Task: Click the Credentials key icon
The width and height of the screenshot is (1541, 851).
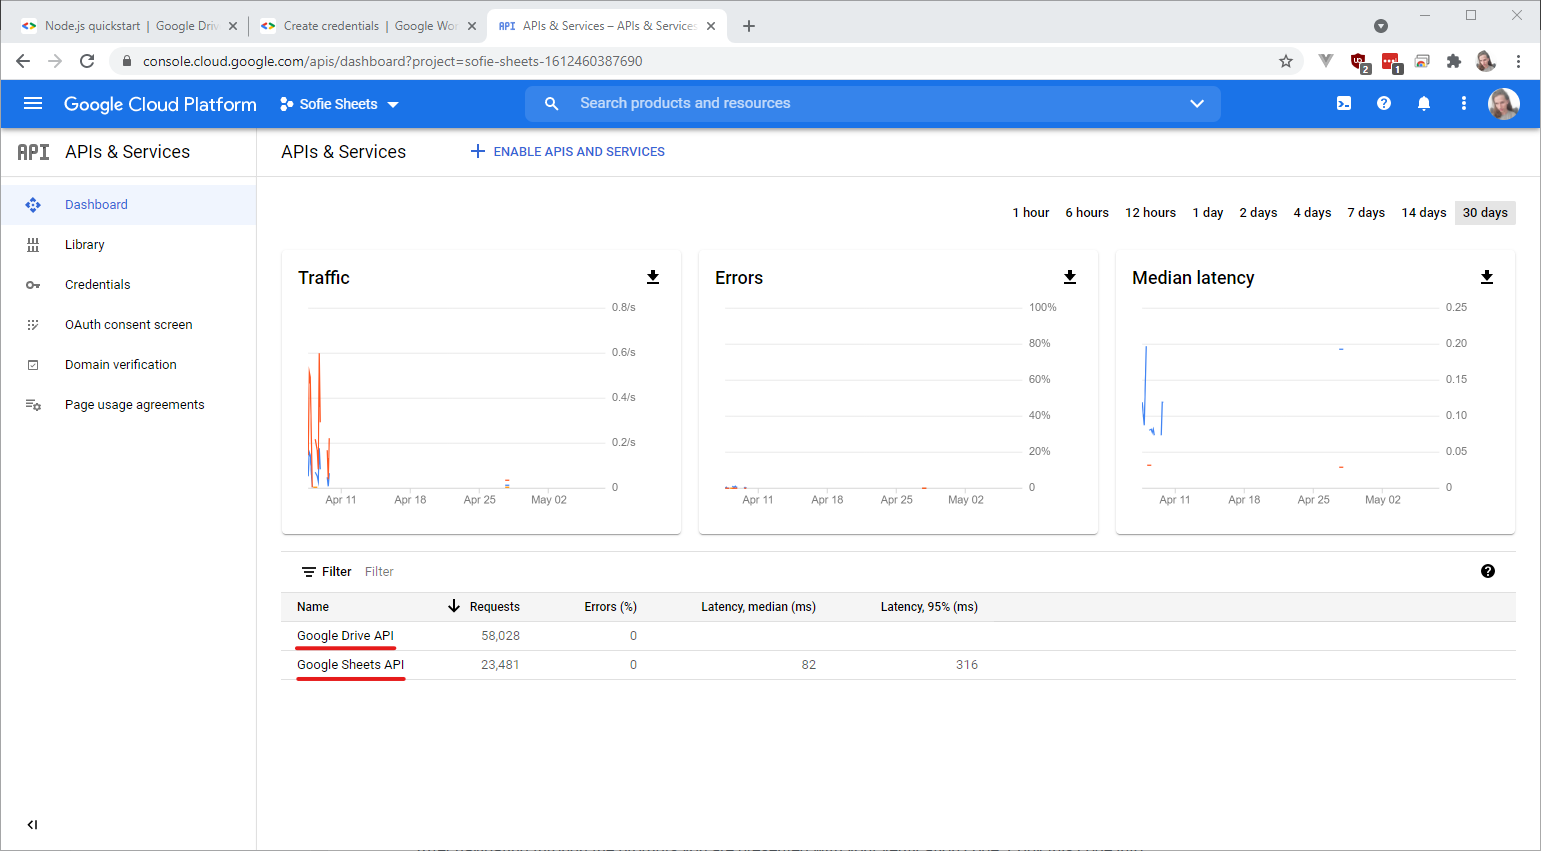Action: click(33, 285)
